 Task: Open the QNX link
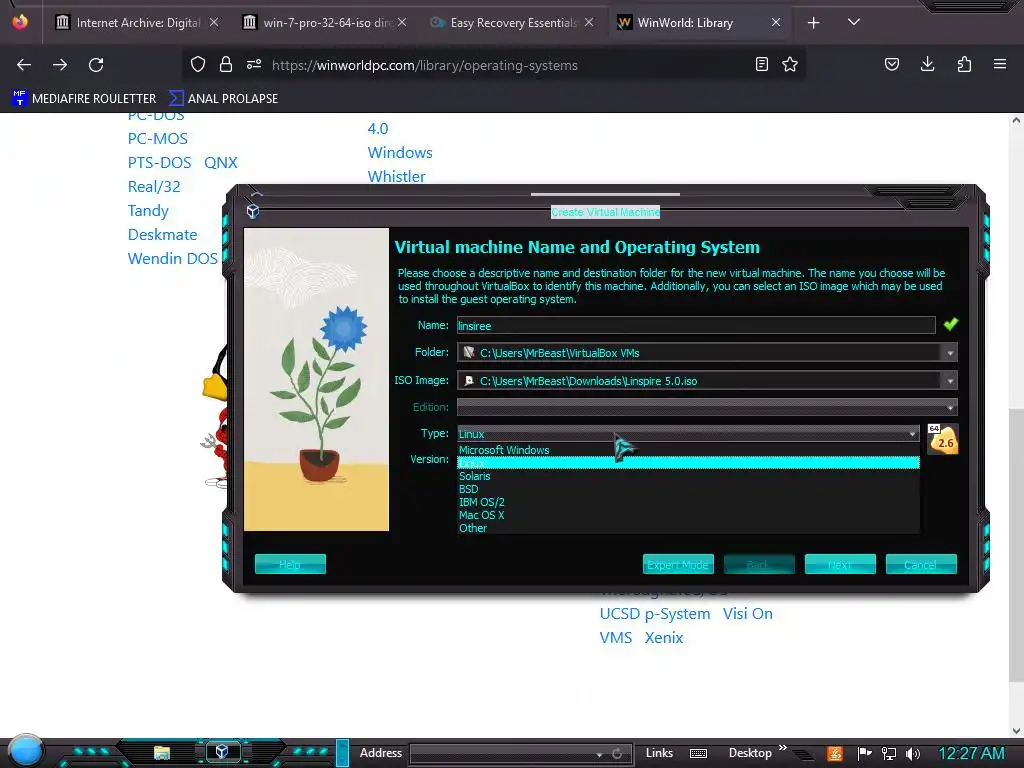pyautogui.click(x=221, y=163)
